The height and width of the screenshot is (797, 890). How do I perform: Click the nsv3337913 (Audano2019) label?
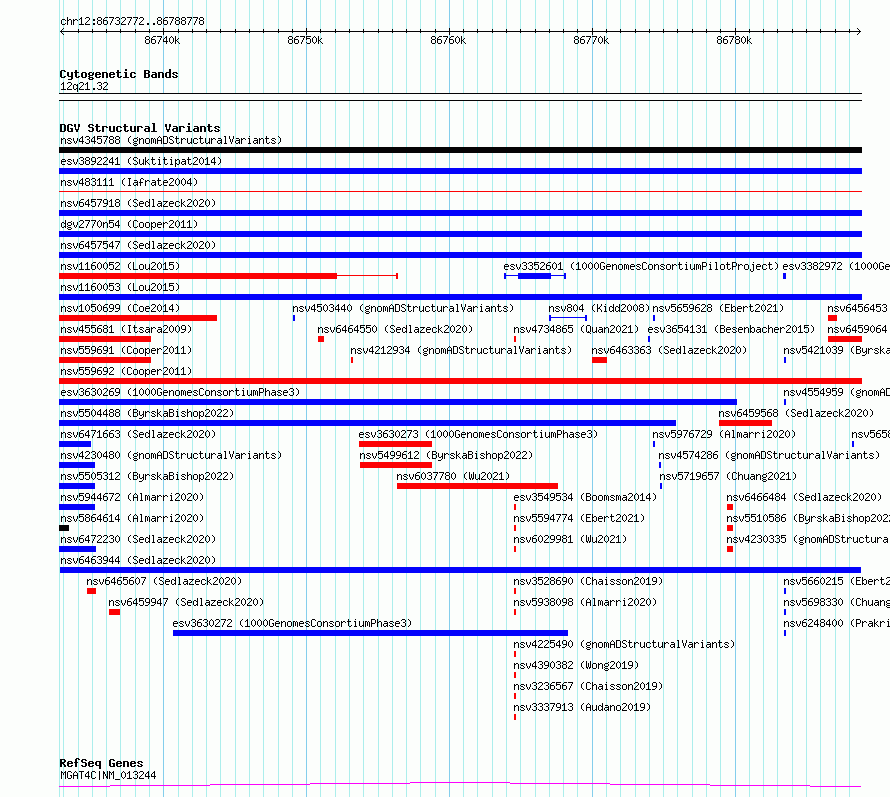tap(582, 707)
